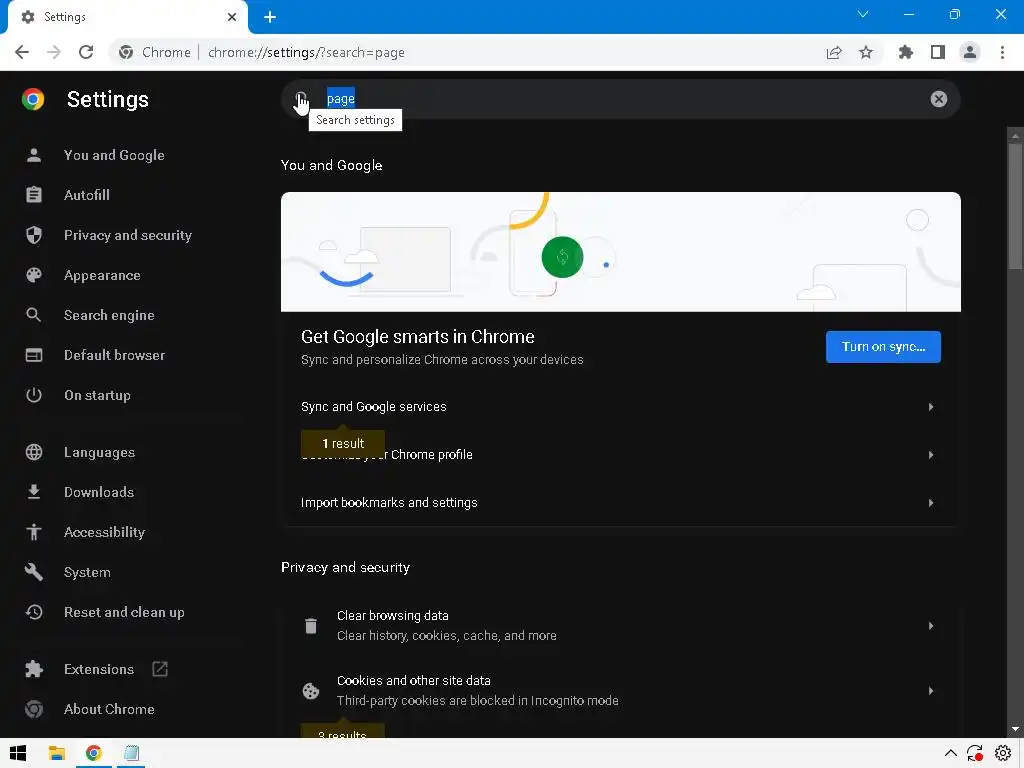Select the Default browser window icon
The image size is (1024, 768).
pos(34,355)
